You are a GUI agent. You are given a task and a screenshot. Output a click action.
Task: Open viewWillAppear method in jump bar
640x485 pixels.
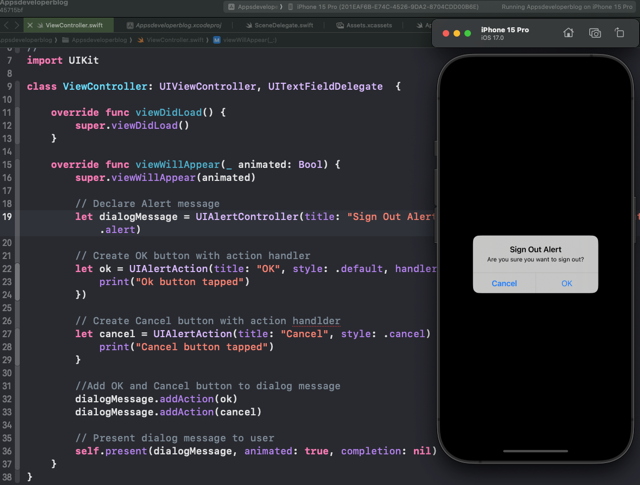[245, 40]
